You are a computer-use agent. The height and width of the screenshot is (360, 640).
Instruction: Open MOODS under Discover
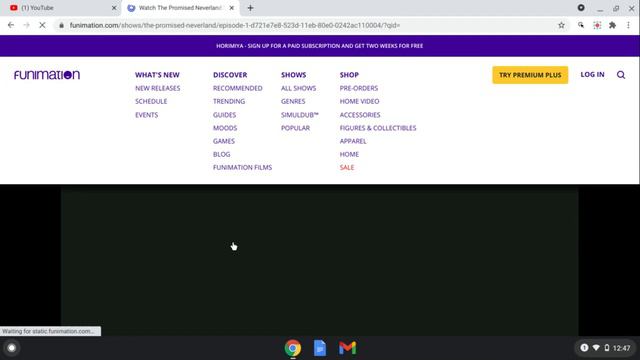pos(225,128)
